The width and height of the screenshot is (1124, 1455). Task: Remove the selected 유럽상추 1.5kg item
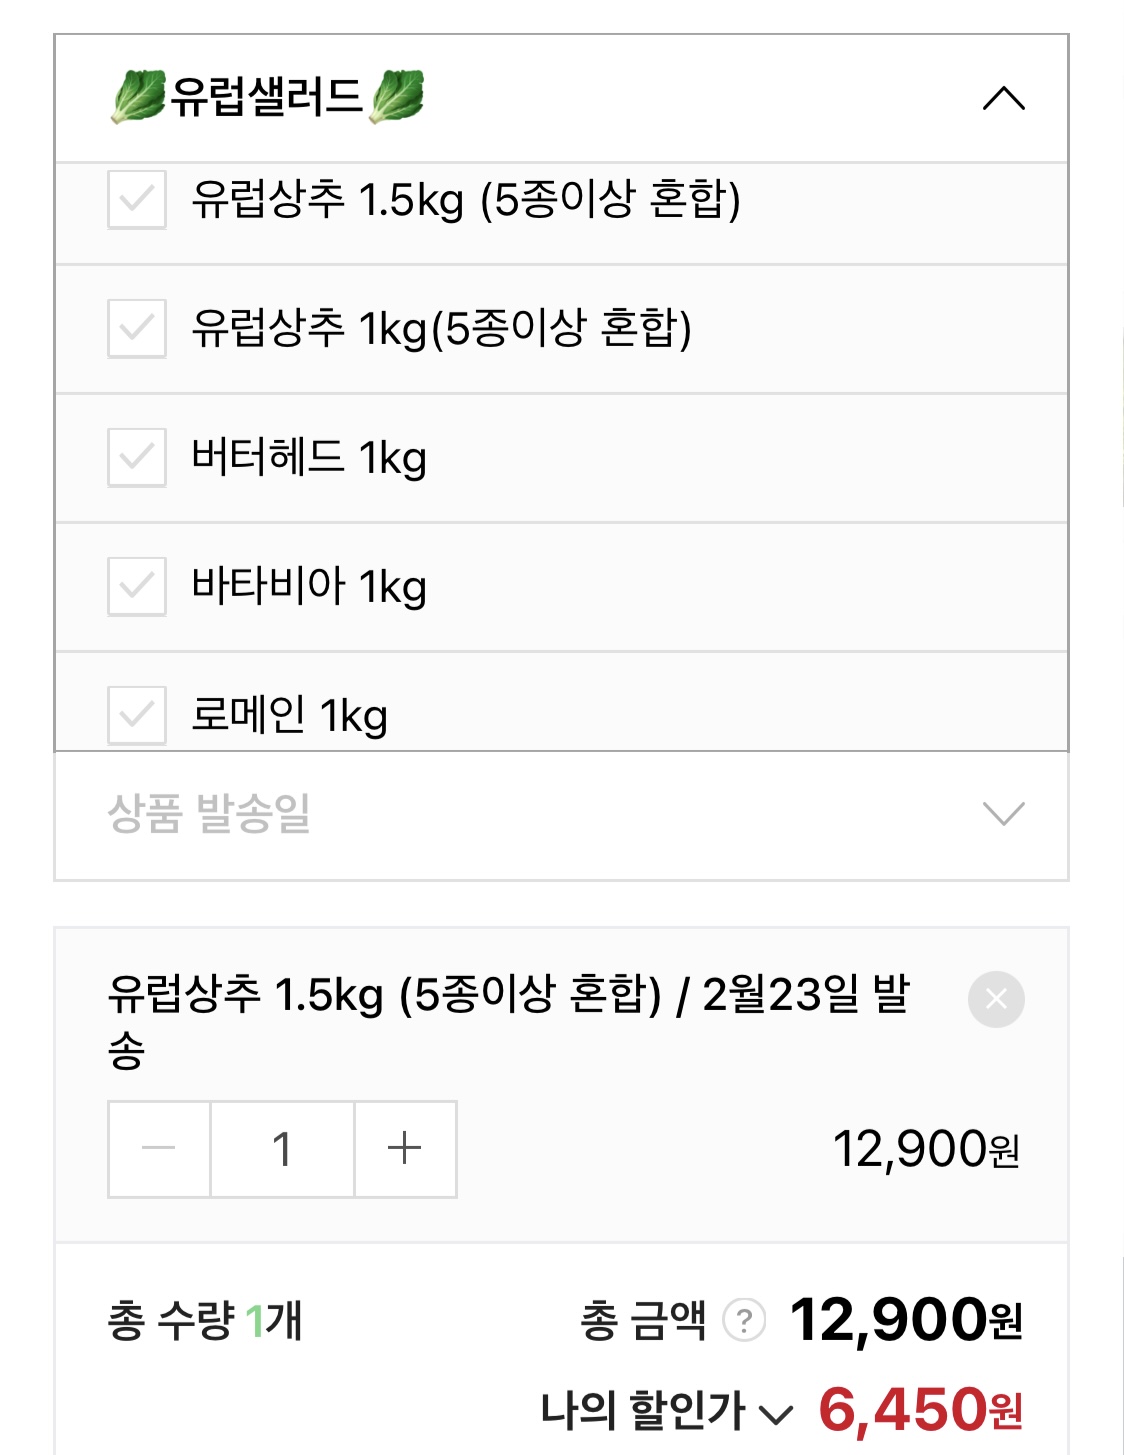coord(996,999)
